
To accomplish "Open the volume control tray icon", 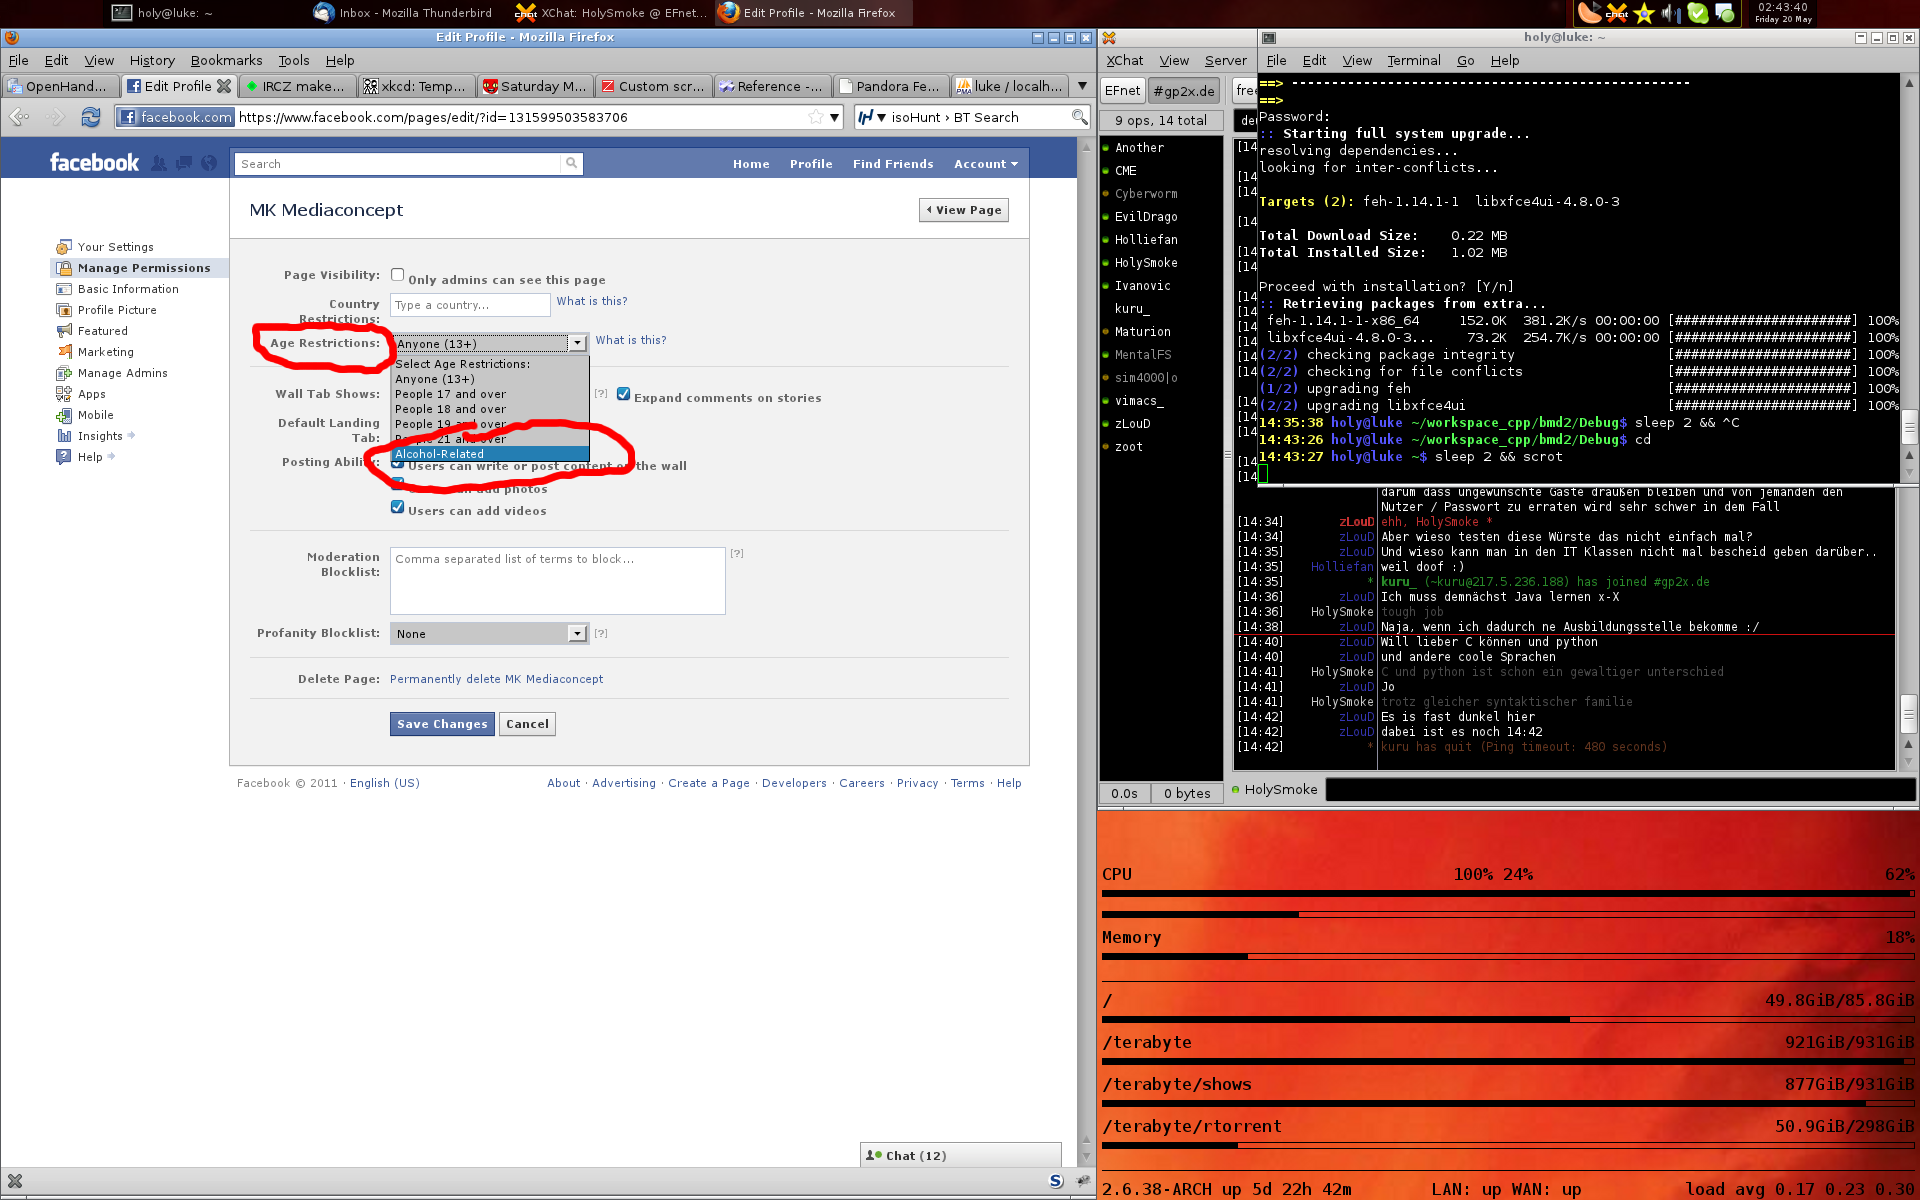I will 1670,13.
